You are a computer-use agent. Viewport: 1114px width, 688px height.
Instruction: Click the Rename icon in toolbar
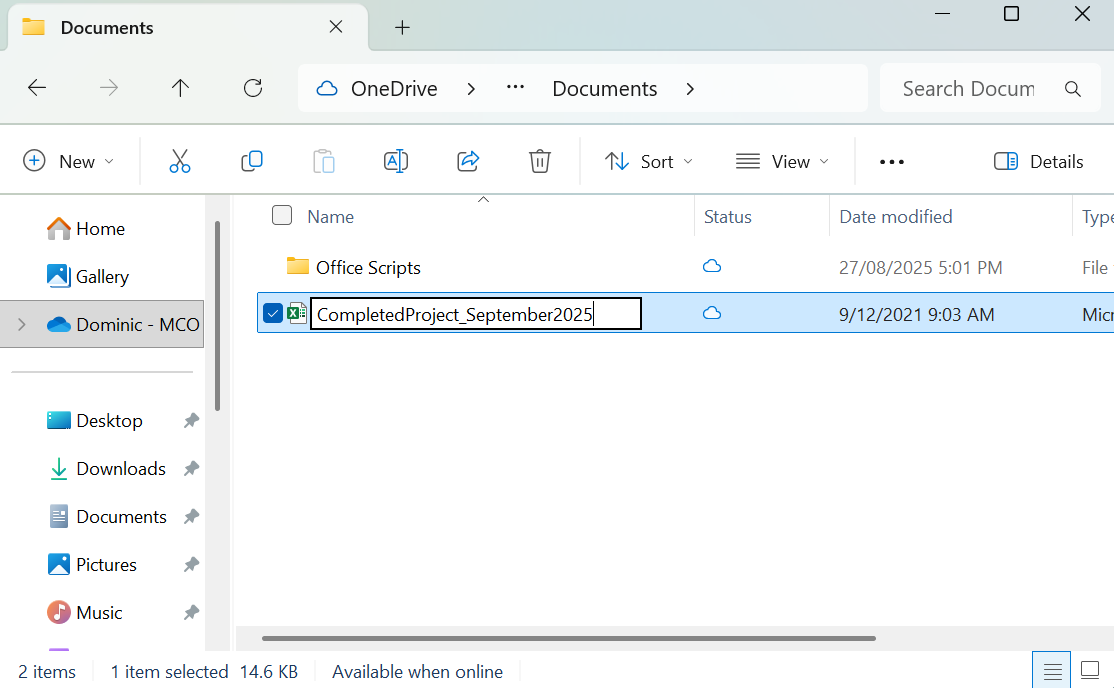396,161
